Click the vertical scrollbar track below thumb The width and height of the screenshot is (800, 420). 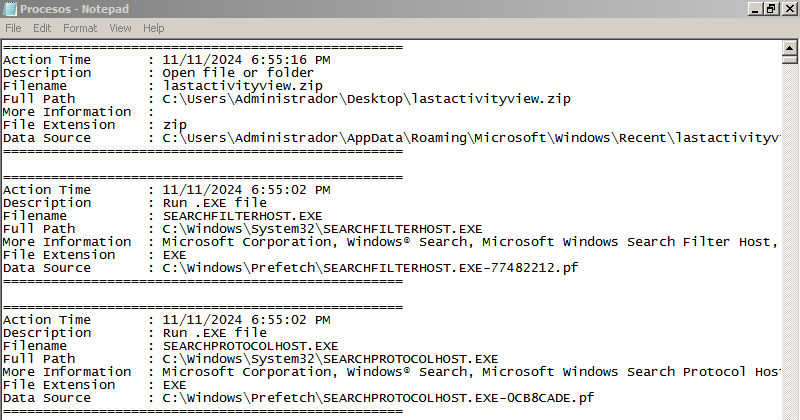pyautogui.click(x=789, y=240)
